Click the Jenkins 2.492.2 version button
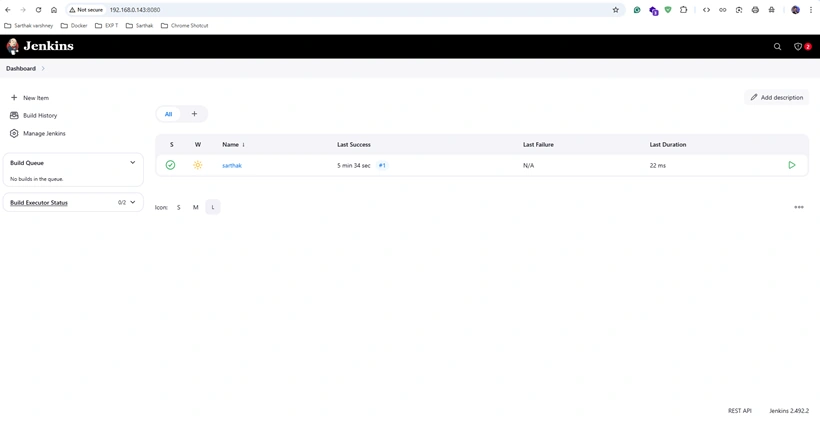 click(789, 411)
